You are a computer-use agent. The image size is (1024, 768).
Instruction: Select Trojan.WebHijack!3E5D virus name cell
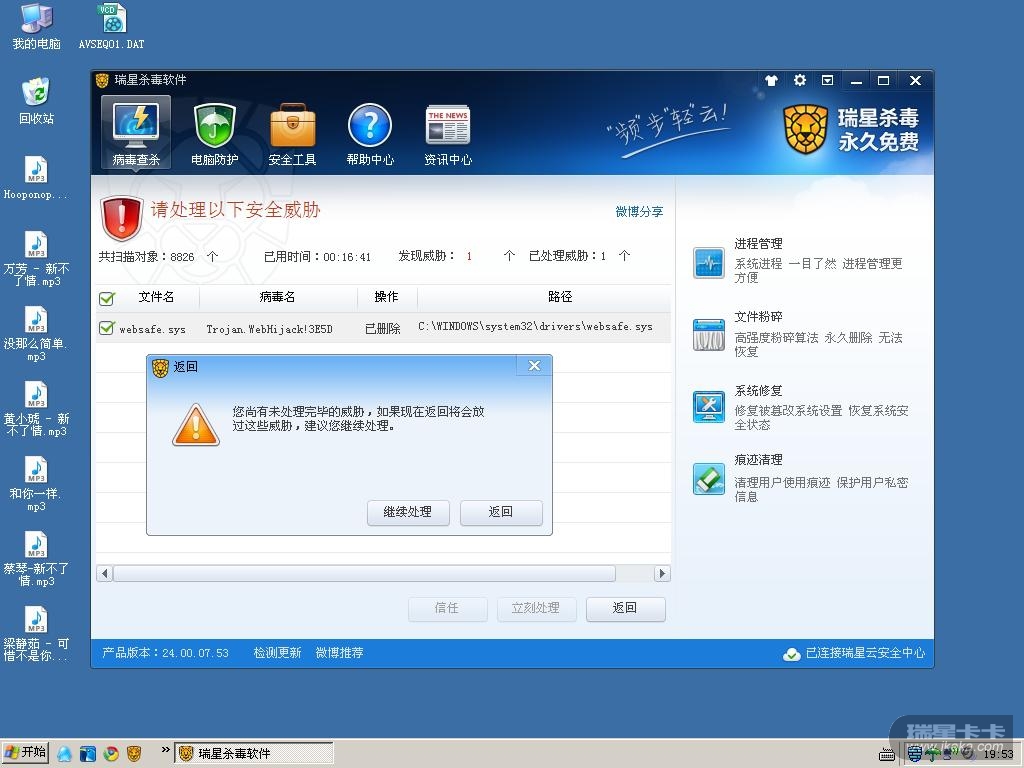coord(269,329)
